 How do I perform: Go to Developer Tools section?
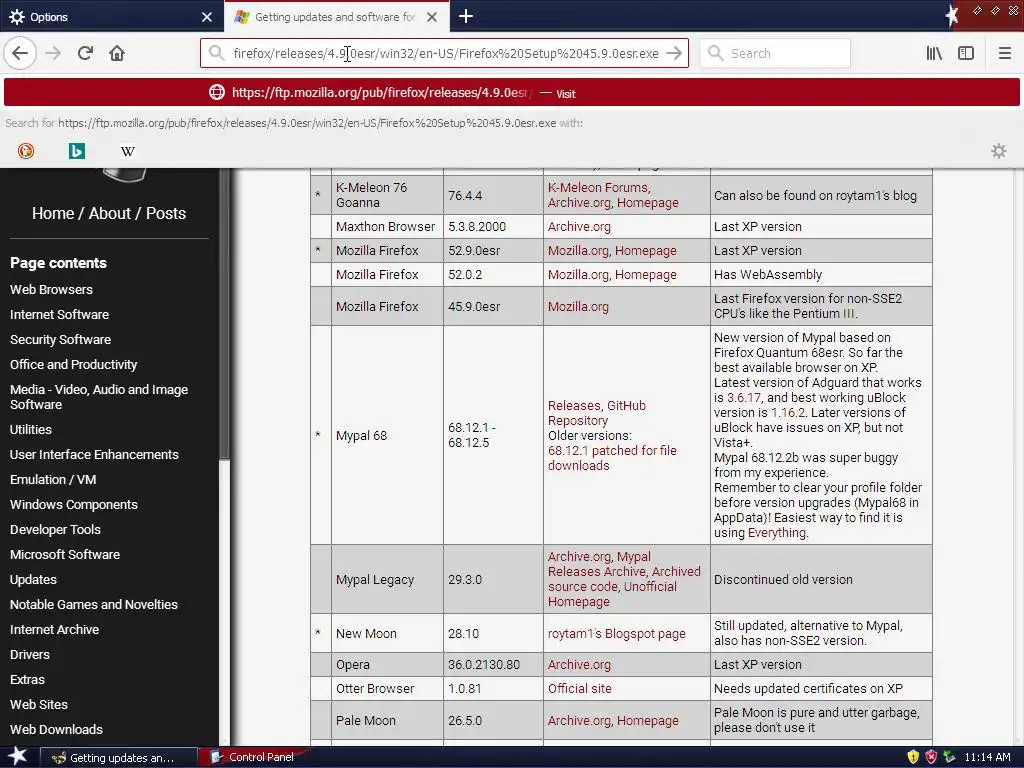tap(56, 530)
